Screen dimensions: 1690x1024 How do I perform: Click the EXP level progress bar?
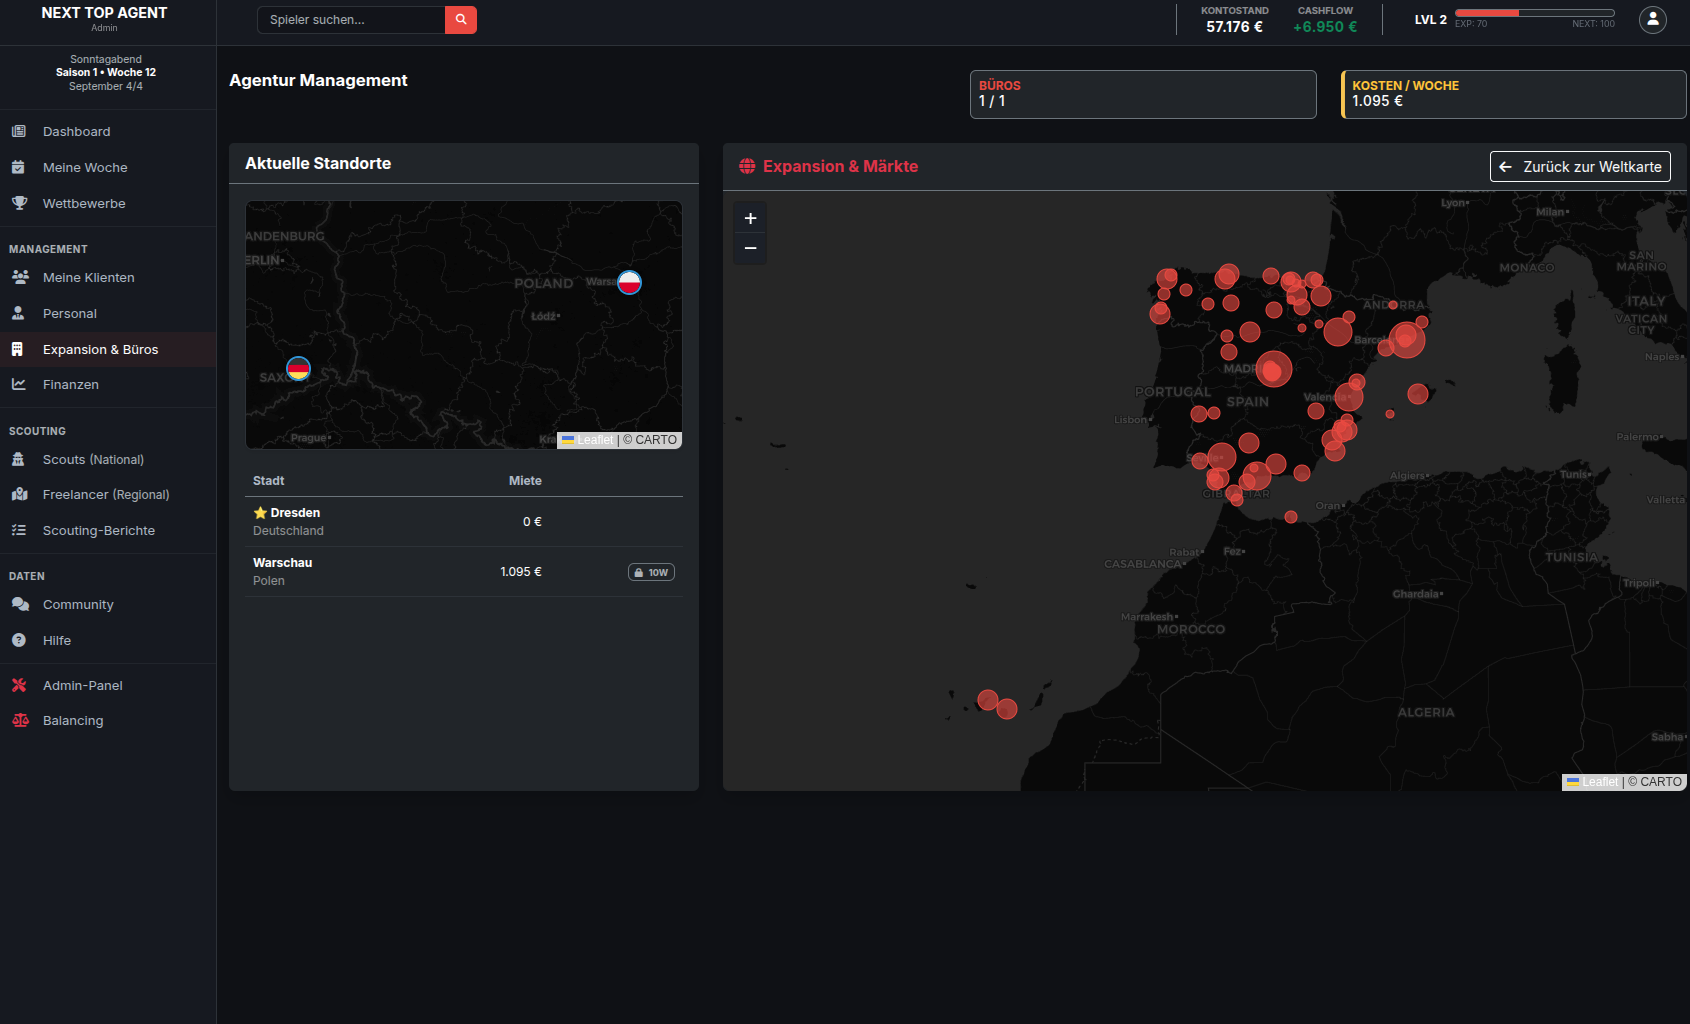coord(1536,12)
